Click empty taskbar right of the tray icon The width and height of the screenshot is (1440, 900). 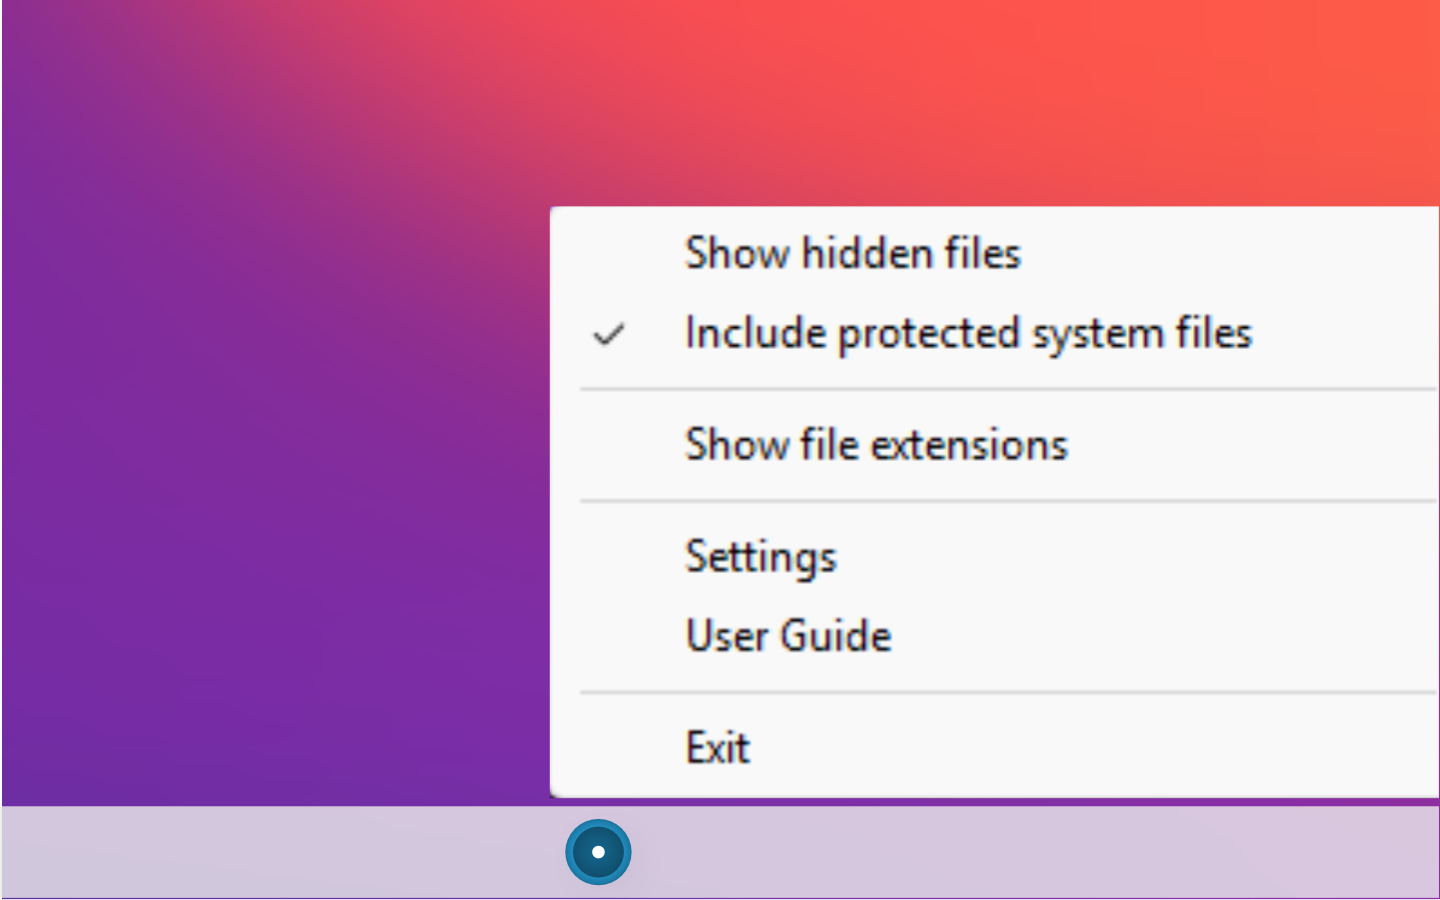click(x=1000, y=852)
